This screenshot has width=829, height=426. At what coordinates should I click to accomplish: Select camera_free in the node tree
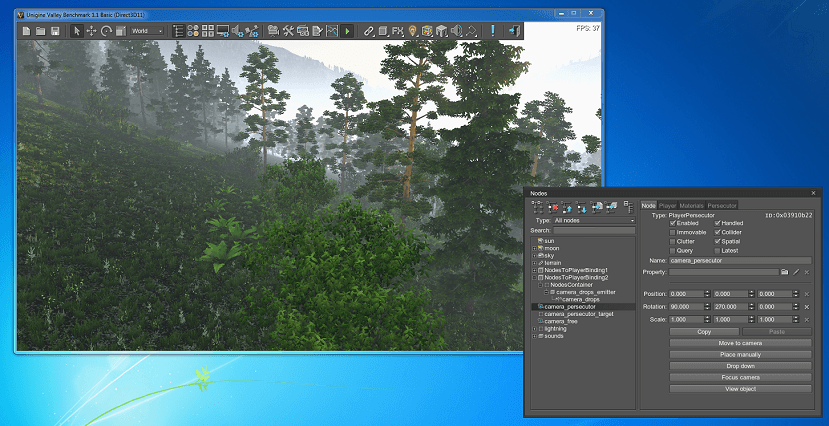[x=561, y=321]
